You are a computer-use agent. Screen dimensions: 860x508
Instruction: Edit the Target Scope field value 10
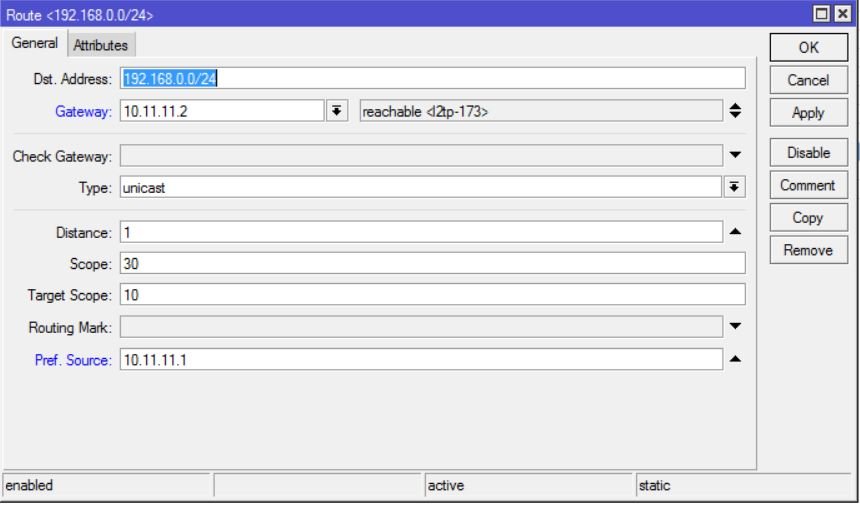[x=432, y=295]
